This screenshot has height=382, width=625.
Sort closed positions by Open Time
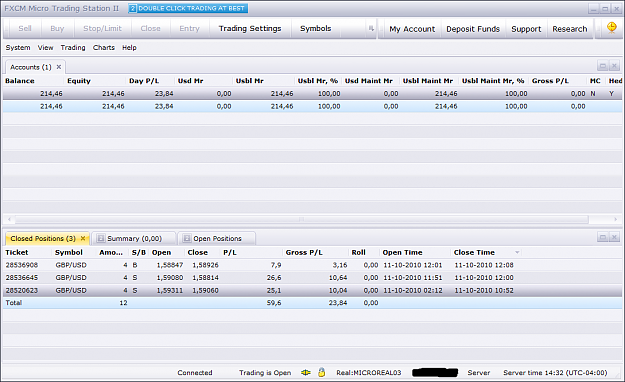click(402, 252)
